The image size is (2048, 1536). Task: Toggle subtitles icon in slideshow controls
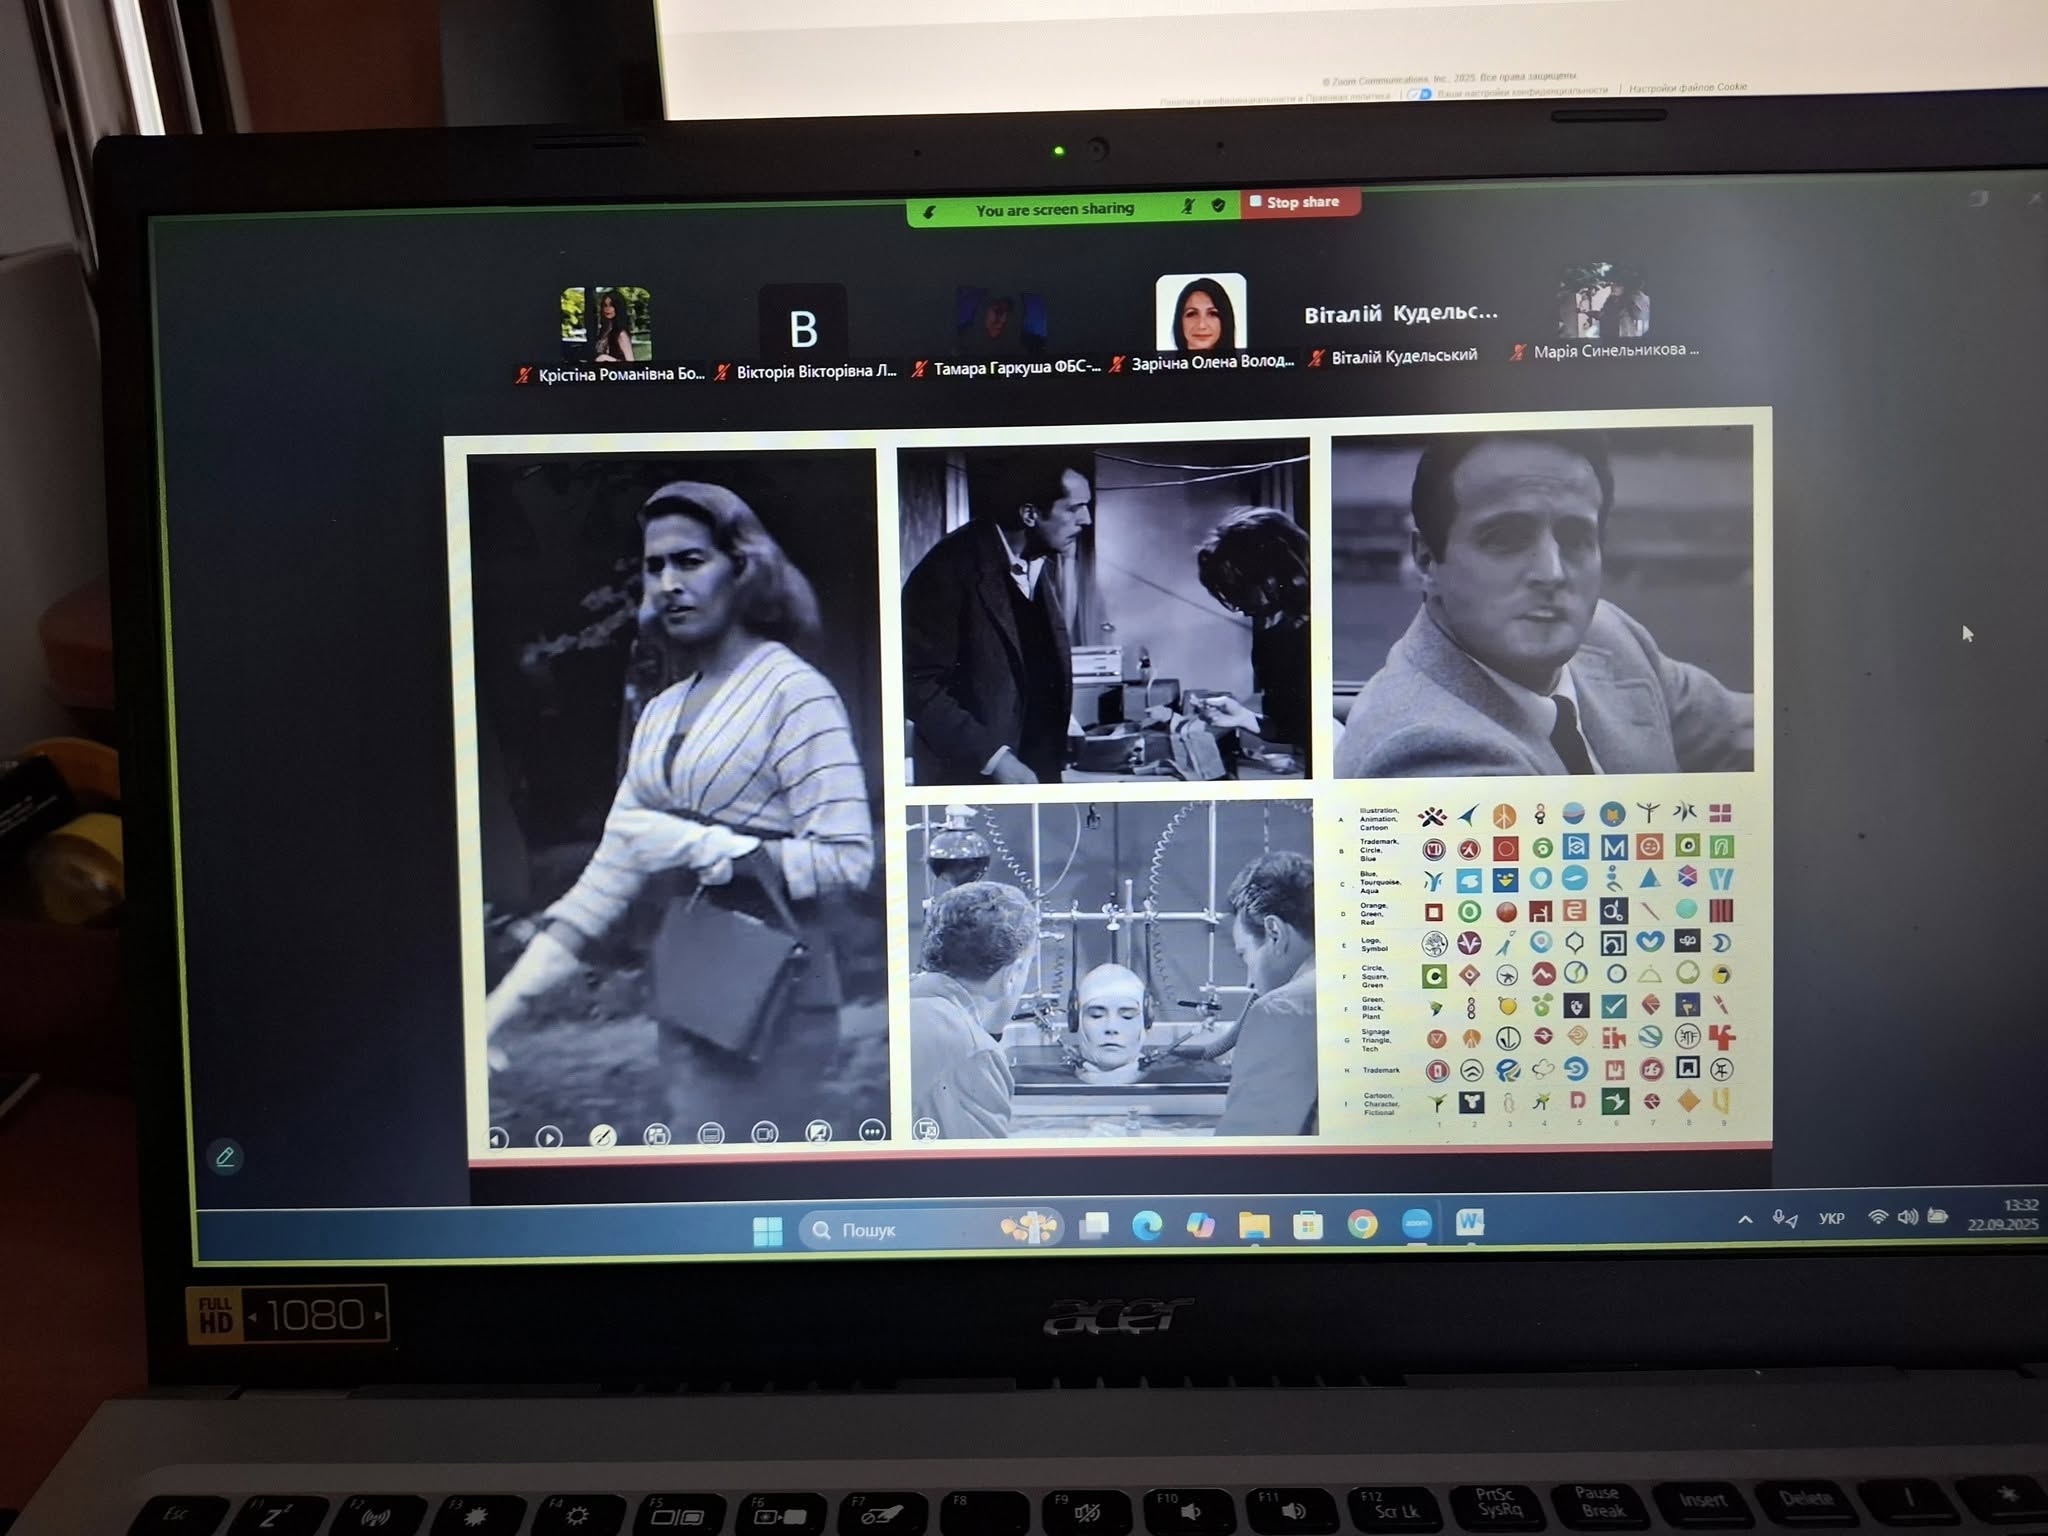(711, 1134)
